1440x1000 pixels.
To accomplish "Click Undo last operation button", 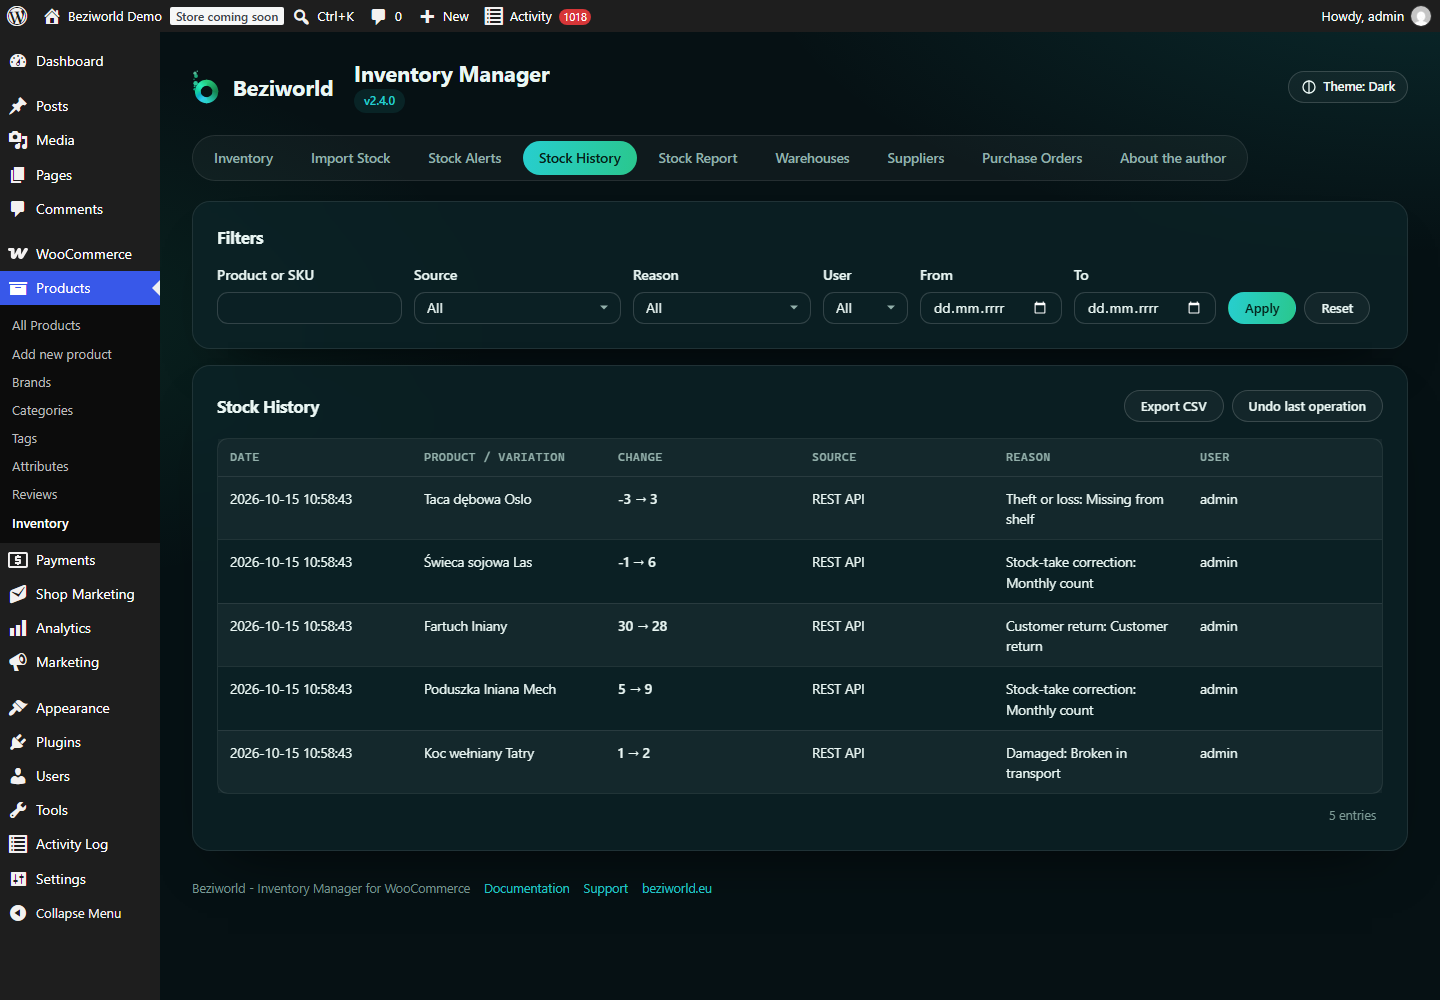I will point(1307,406).
